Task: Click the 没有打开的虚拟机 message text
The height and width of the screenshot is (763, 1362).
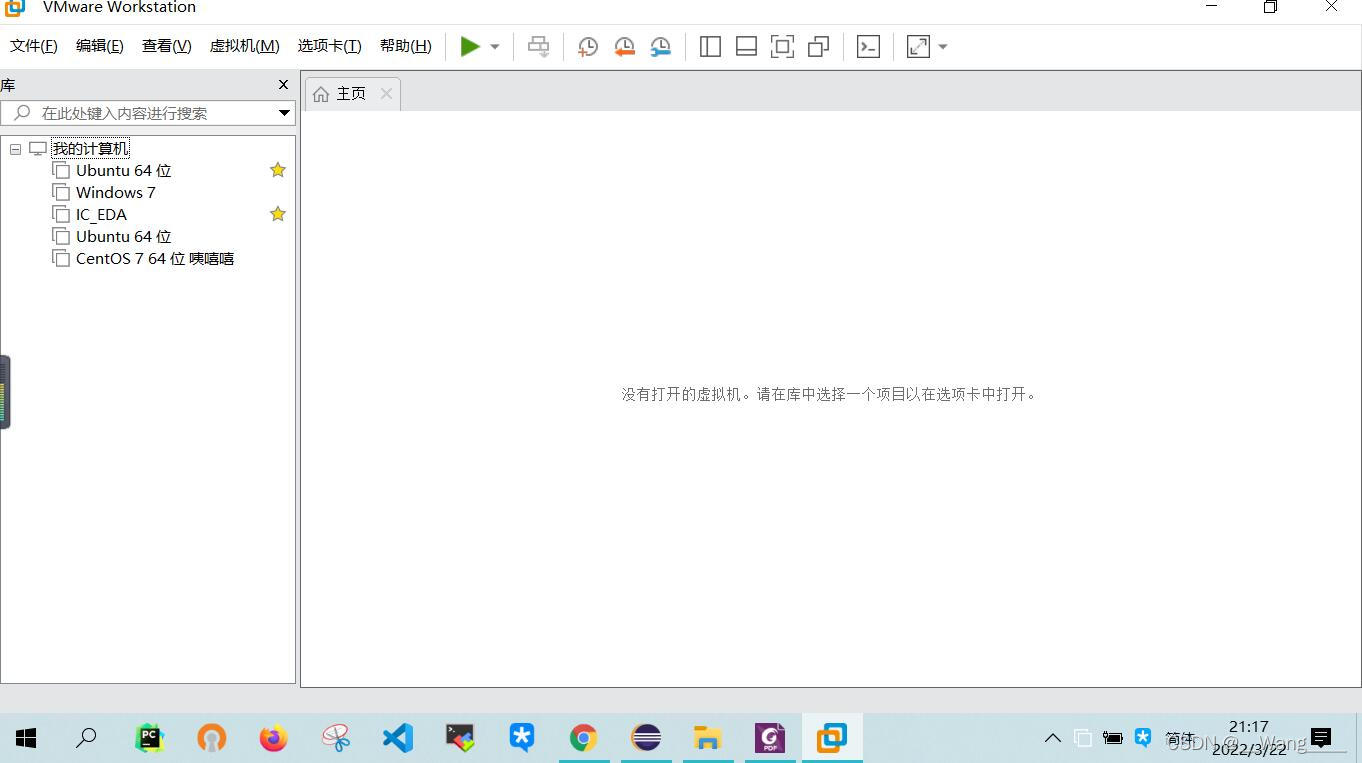Action: pos(830,394)
